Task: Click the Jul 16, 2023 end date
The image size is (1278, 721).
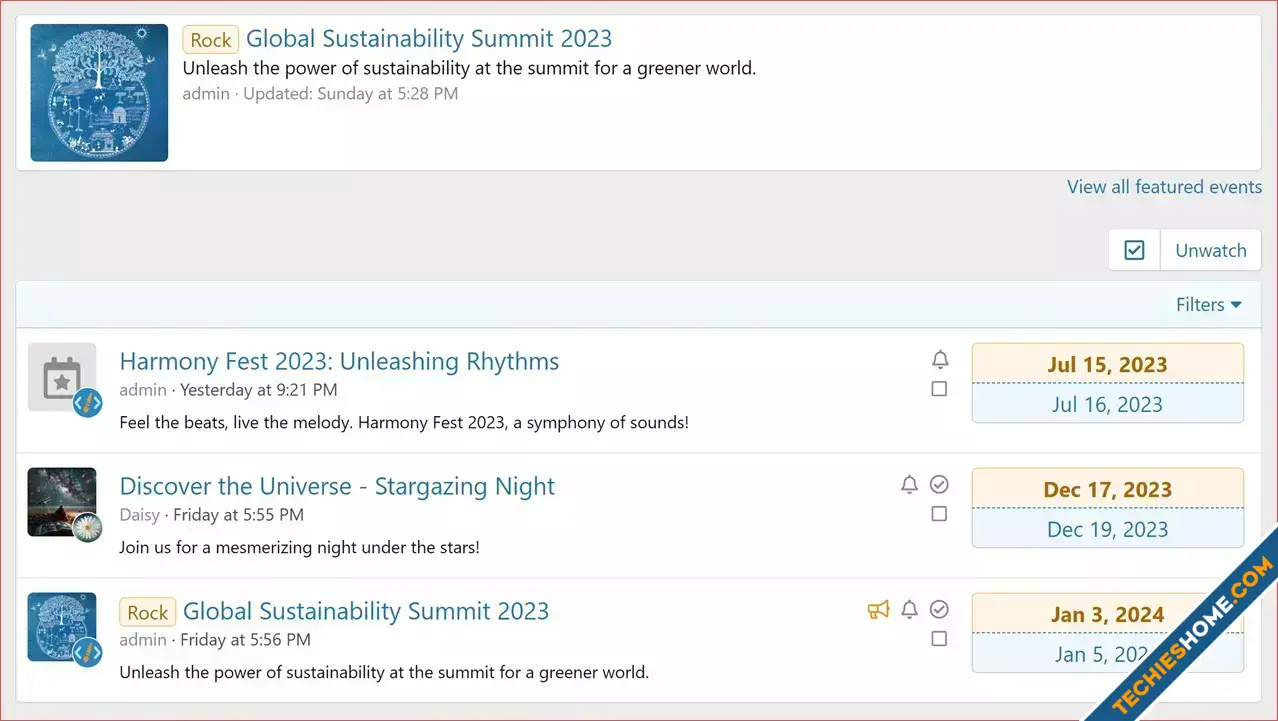Action: 1108,404
